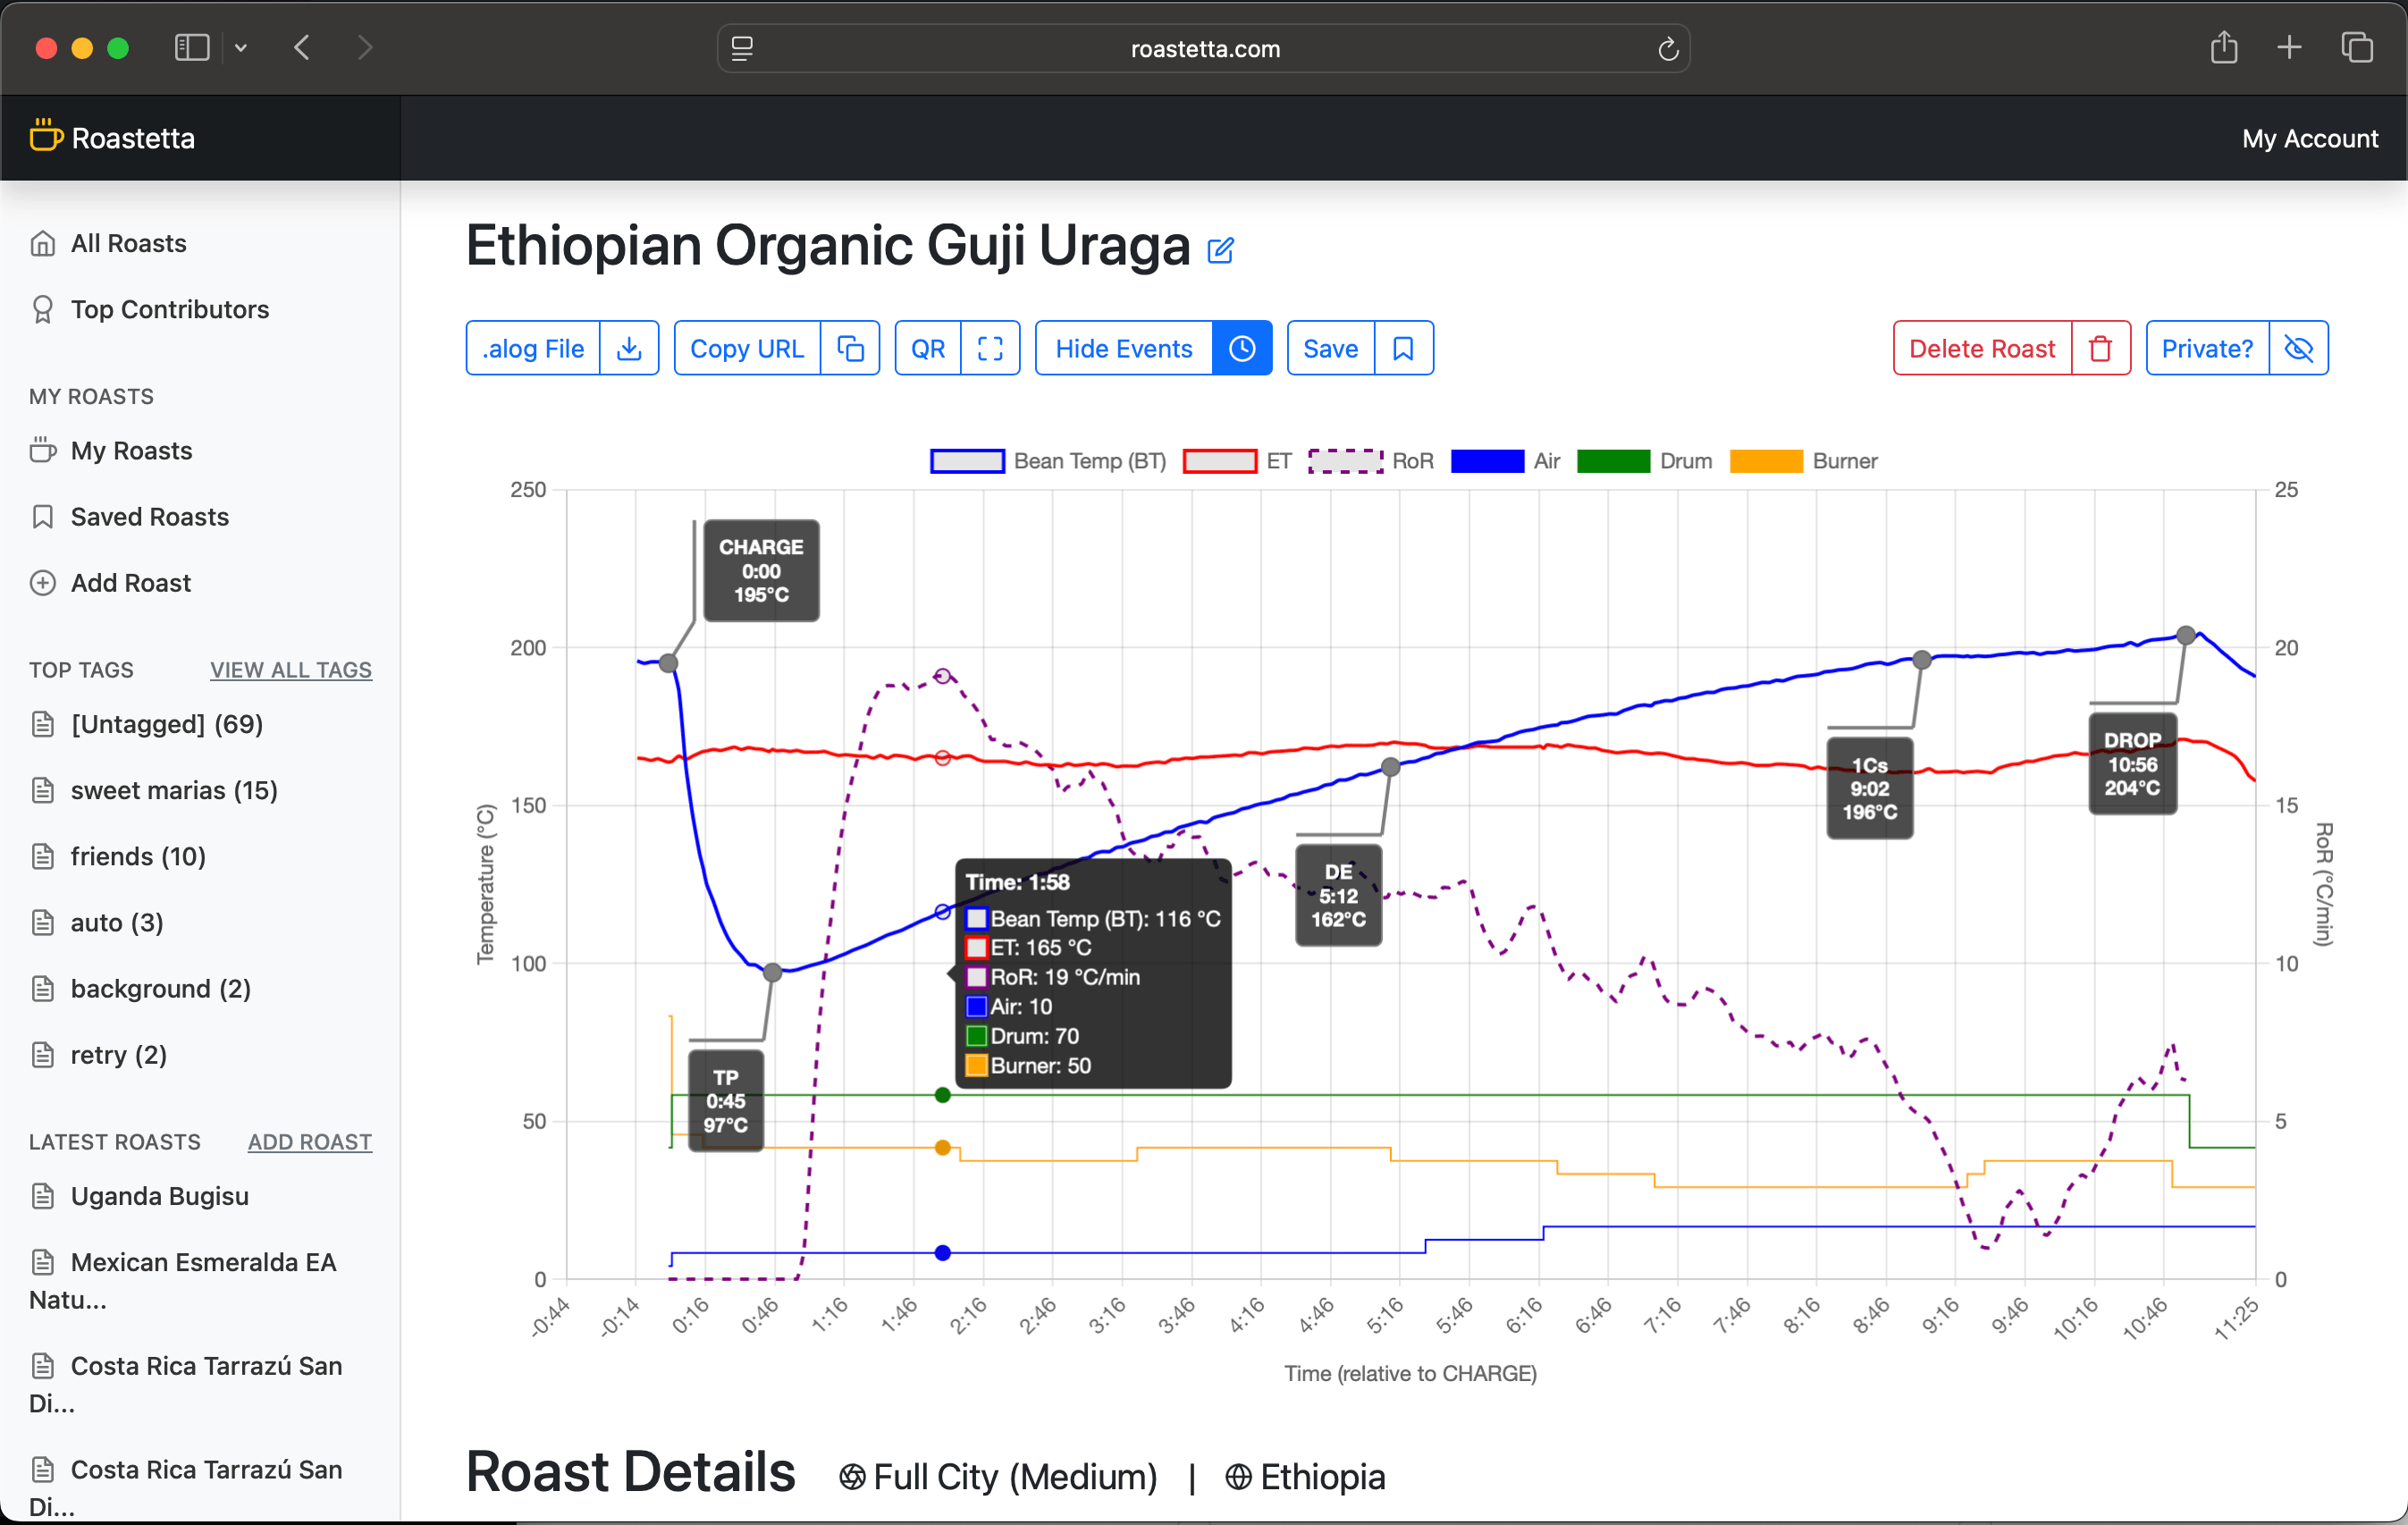Click the trash icon to delete roast
Image resolution: width=2408 pixels, height=1525 pixels.
[2100, 349]
